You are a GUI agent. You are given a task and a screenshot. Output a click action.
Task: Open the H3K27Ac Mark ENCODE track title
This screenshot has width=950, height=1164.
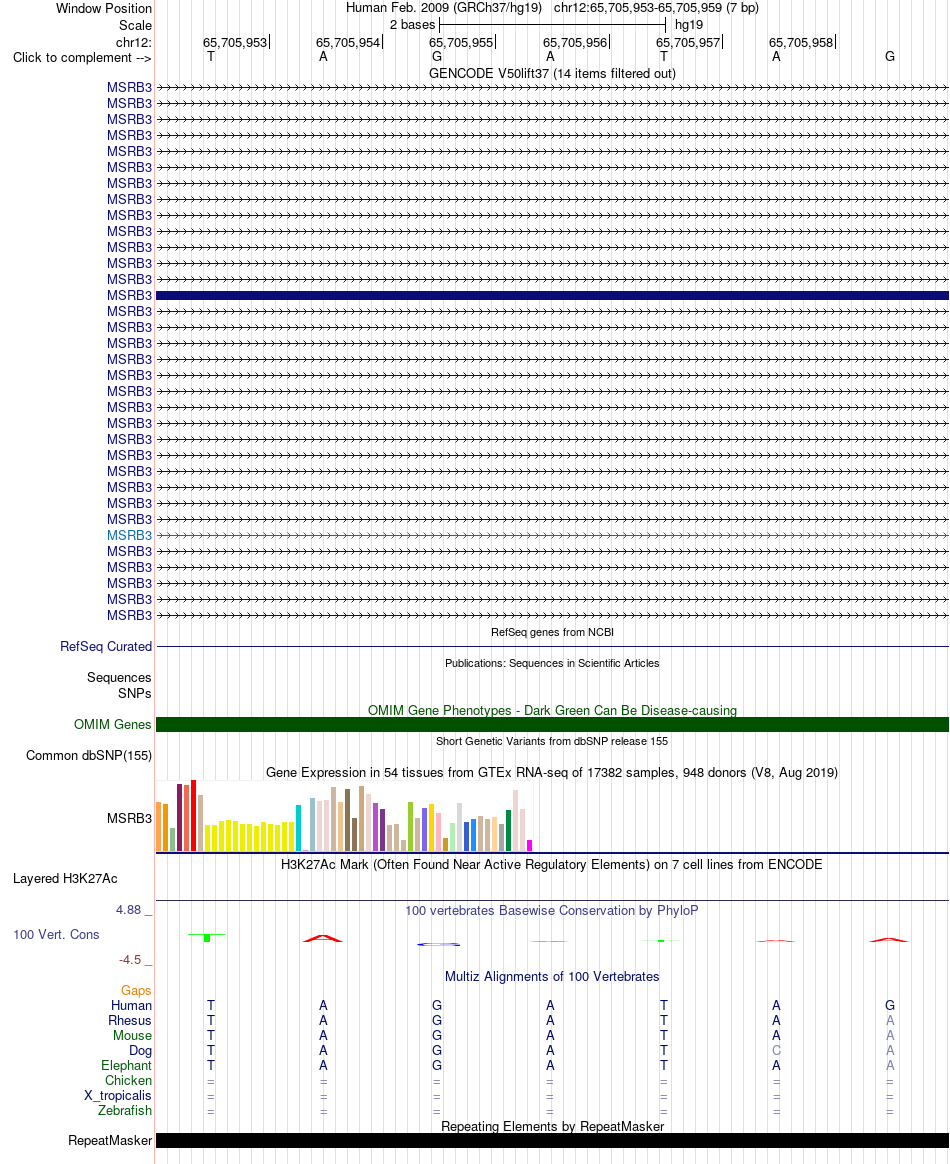click(551, 865)
